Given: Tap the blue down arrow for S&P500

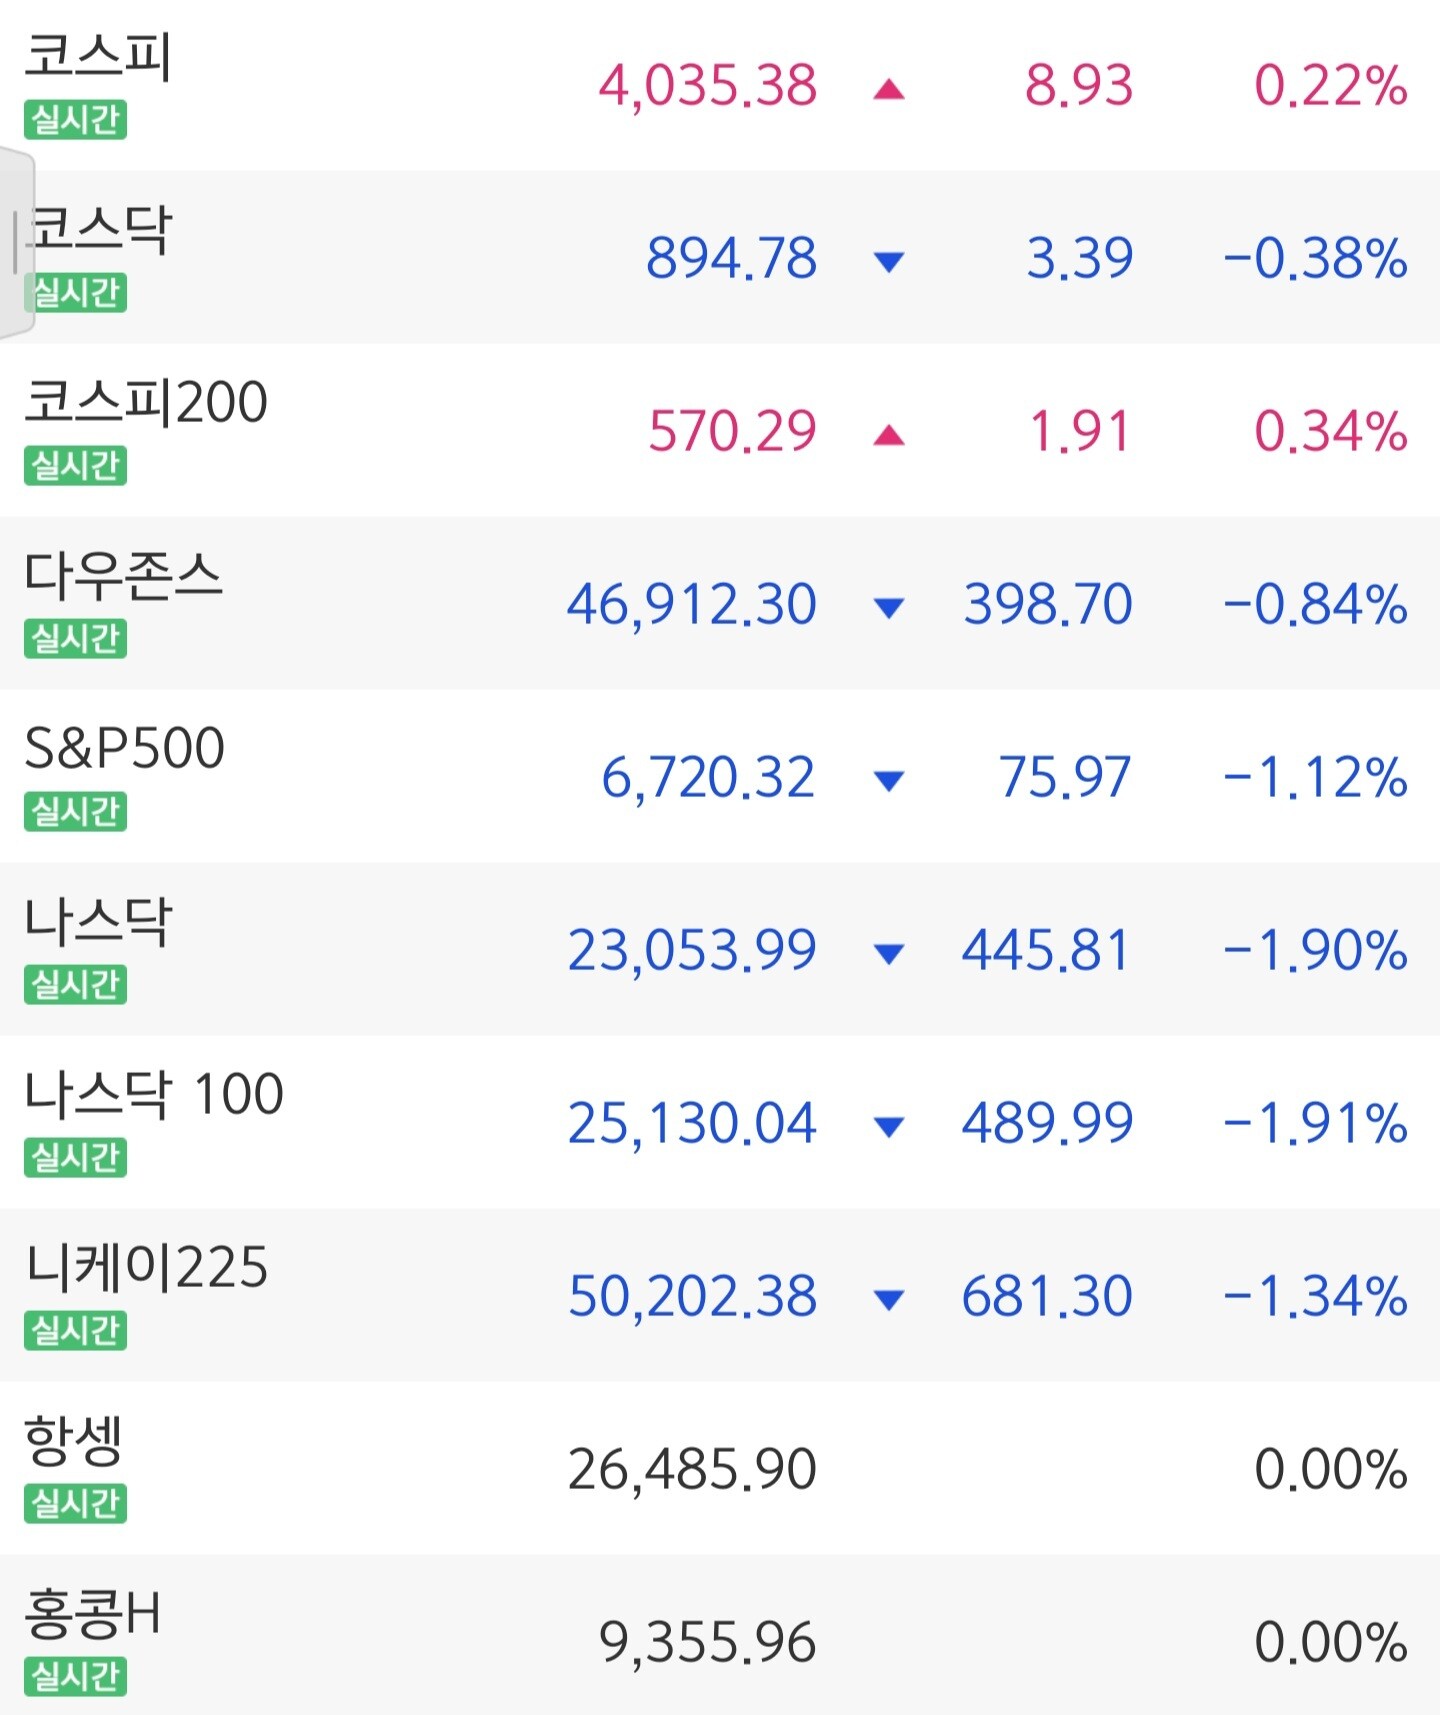Looking at the screenshot, I should pos(888,780).
